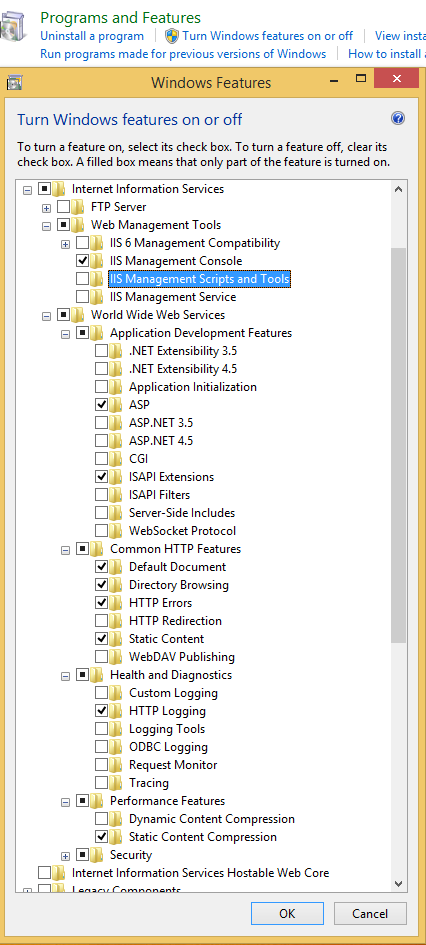Uncheck ISAPI Extensions
This screenshot has height=945, width=426.
pyautogui.click(x=102, y=477)
